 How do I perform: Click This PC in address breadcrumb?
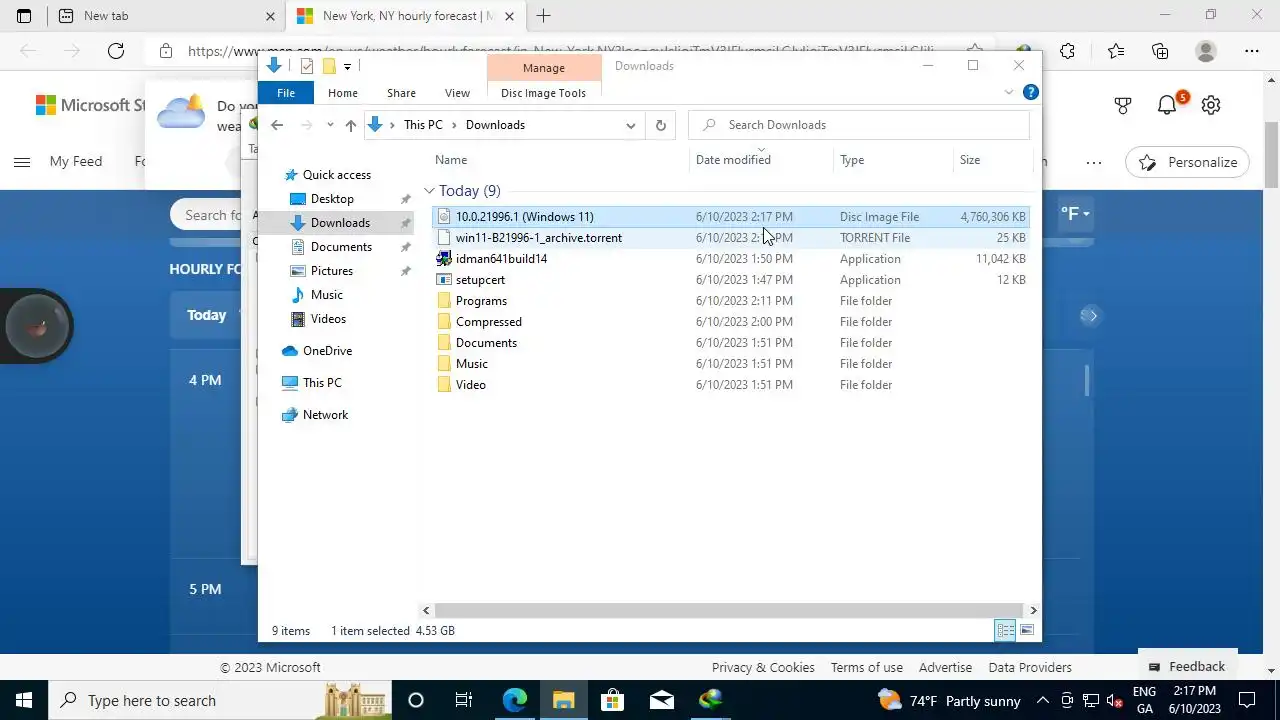tap(423, 125)
